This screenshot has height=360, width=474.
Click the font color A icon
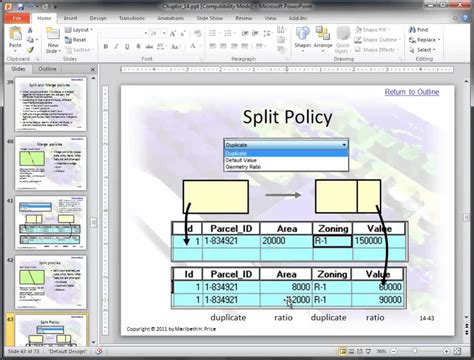(x=193, y=46)
